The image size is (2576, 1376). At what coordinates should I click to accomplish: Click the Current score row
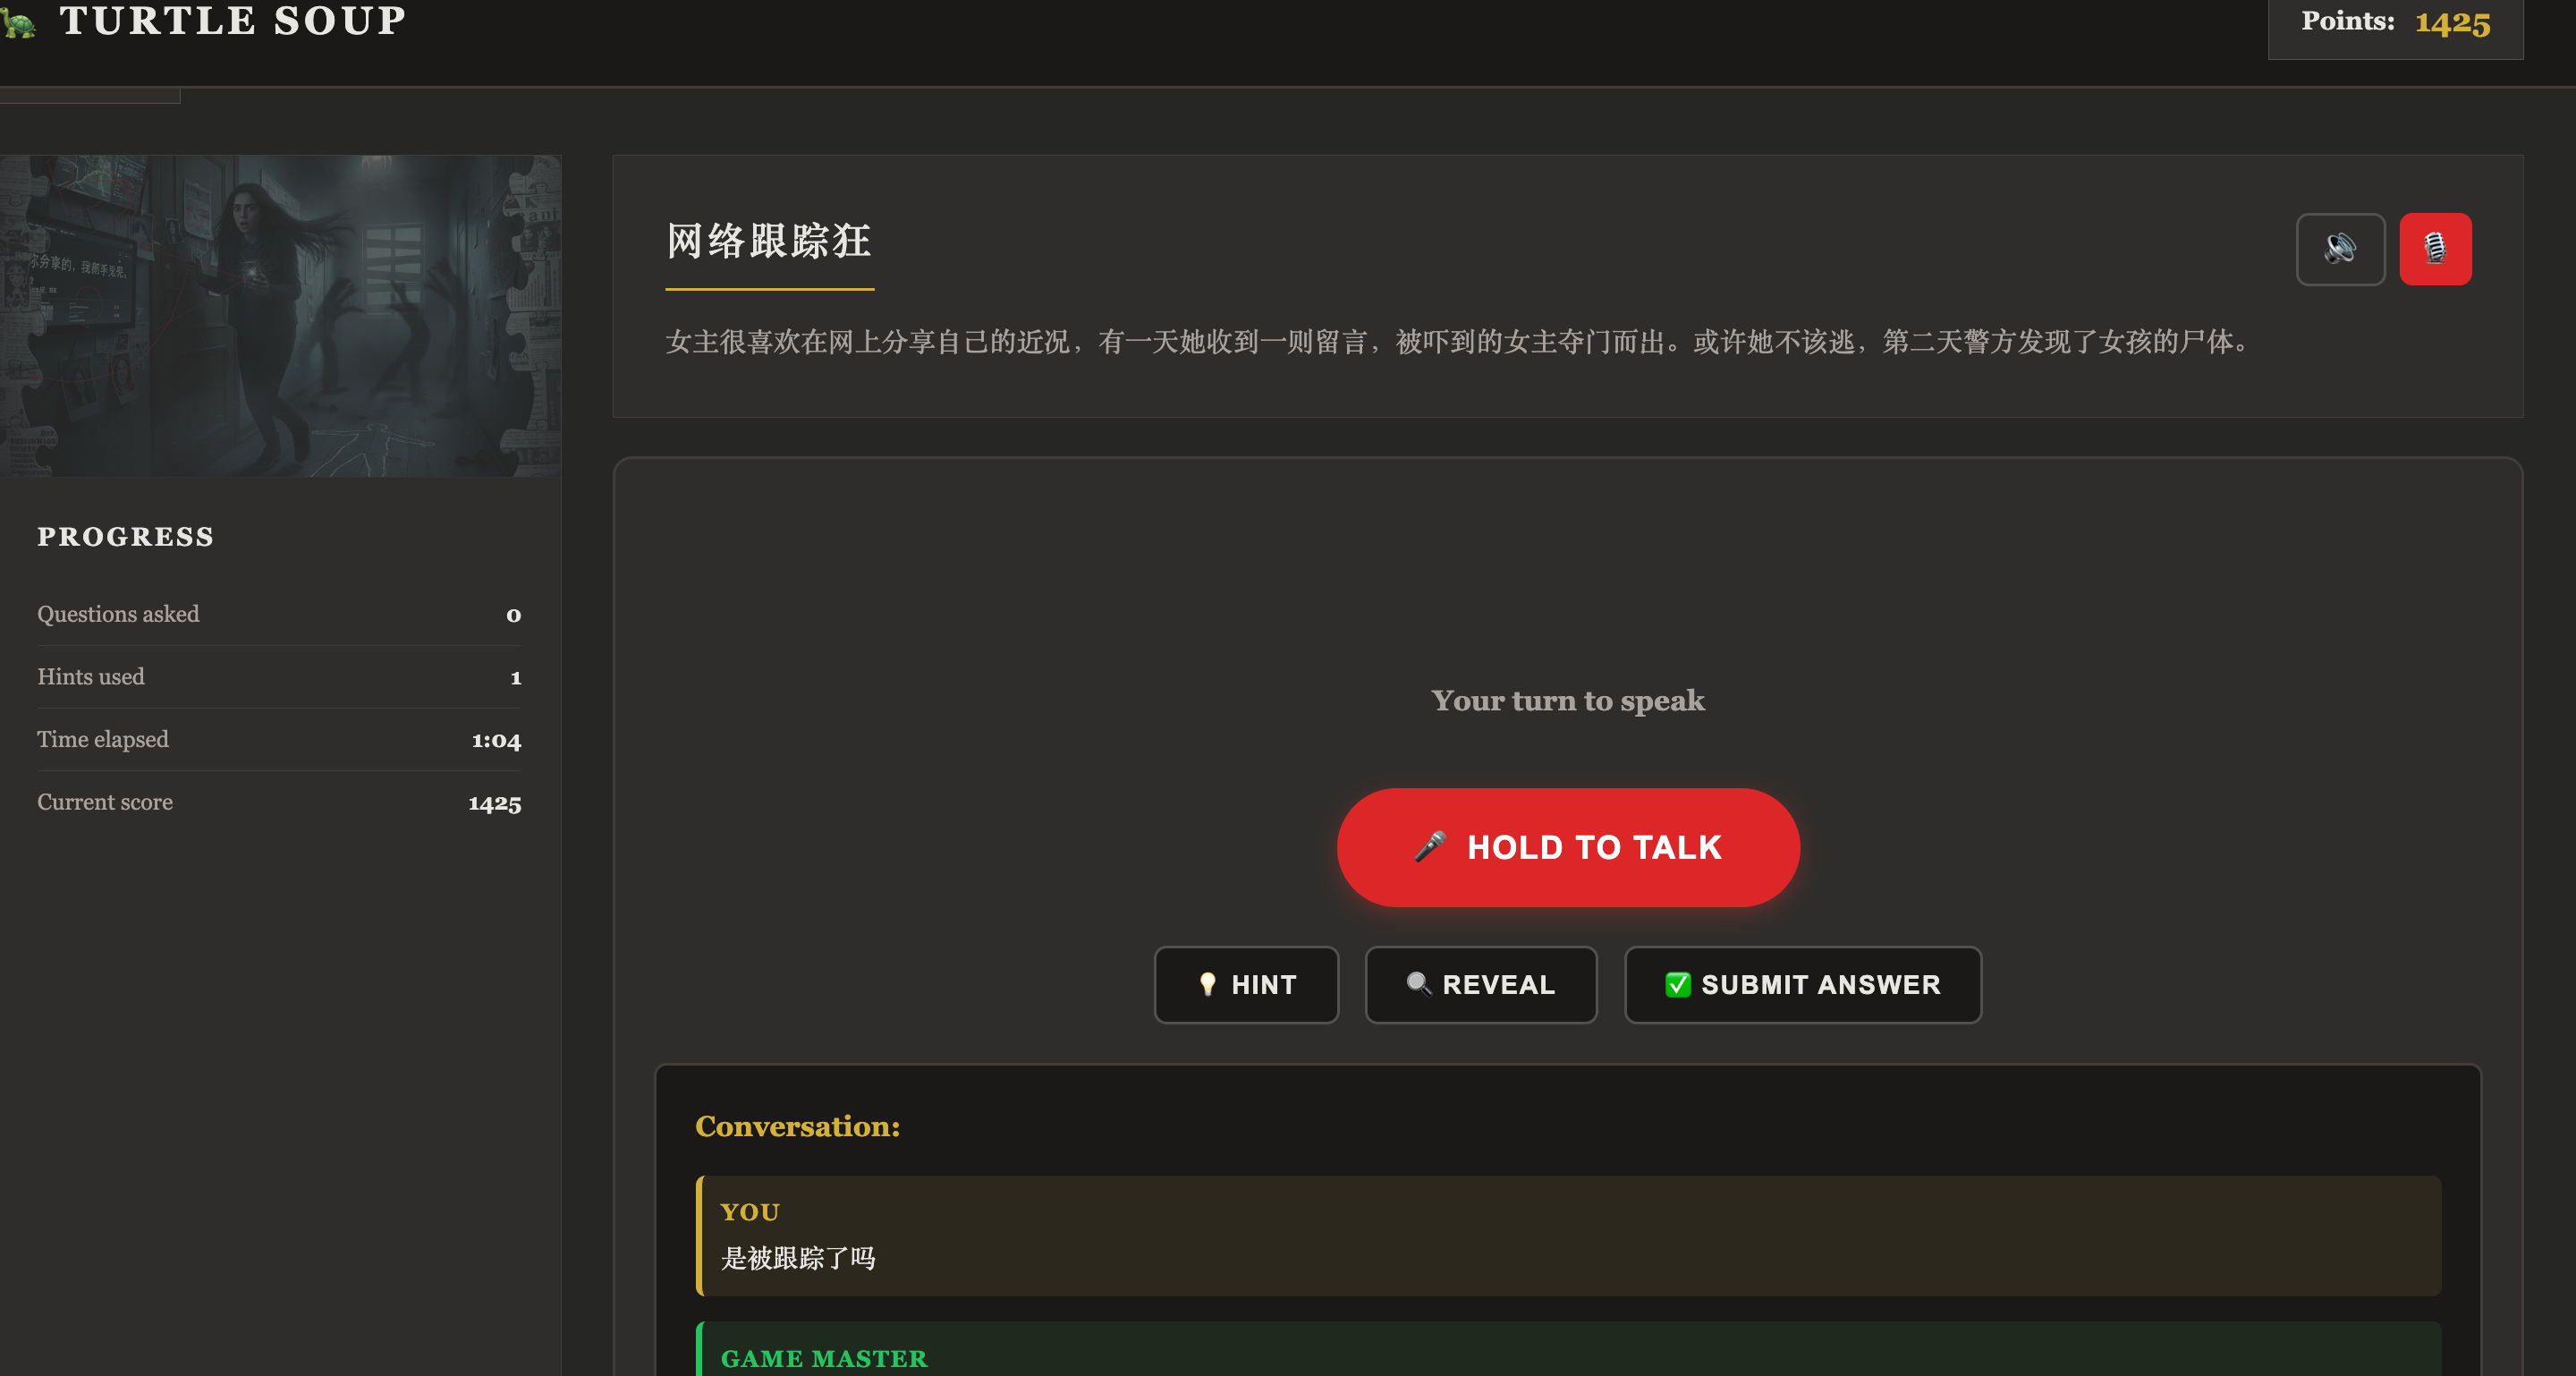pyautogui.click(x=279, y=802)
